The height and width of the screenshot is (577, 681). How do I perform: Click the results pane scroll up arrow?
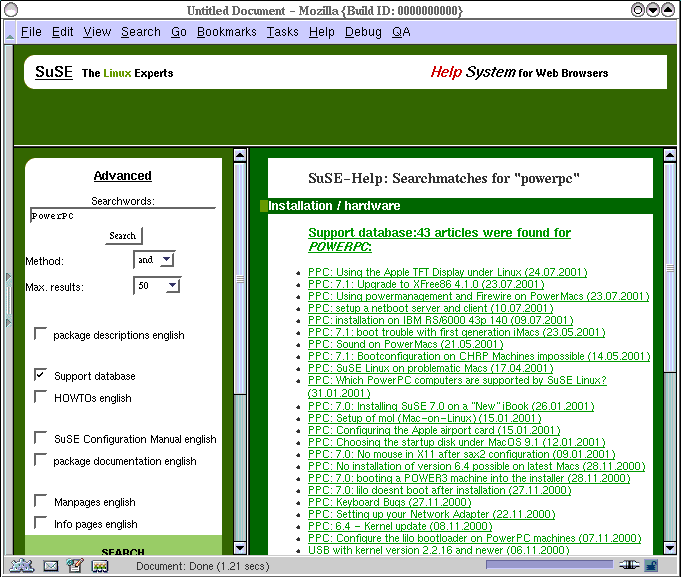click(x=670, y=155)
